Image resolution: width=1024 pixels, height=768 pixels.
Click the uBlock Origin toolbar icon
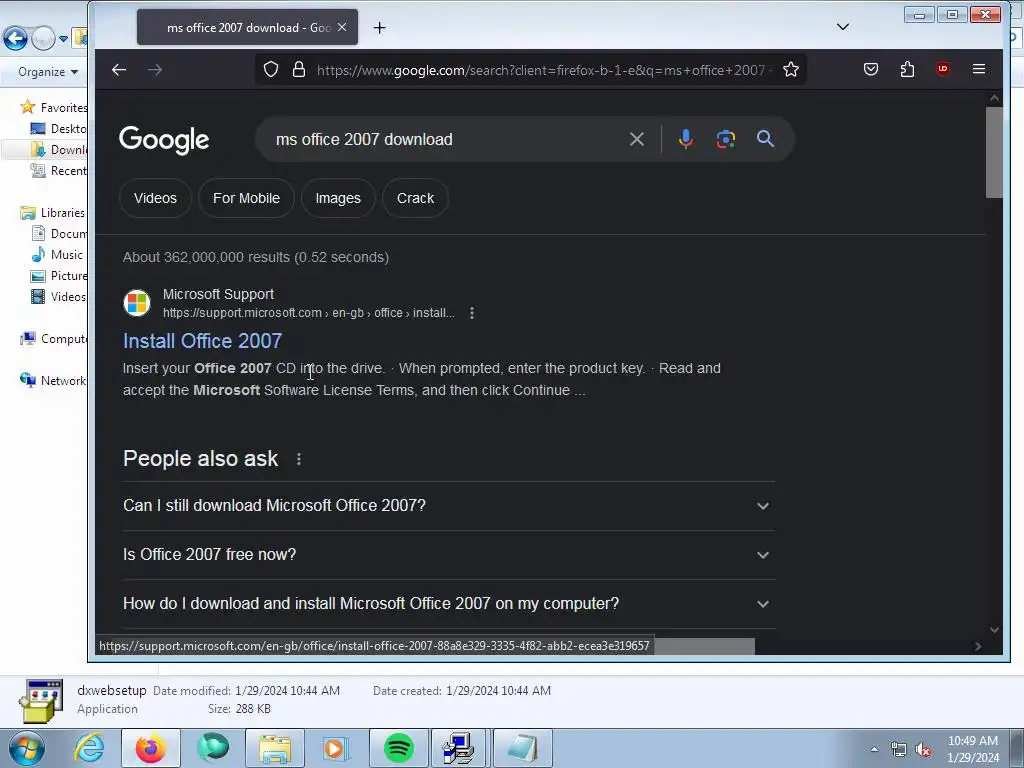942,69
